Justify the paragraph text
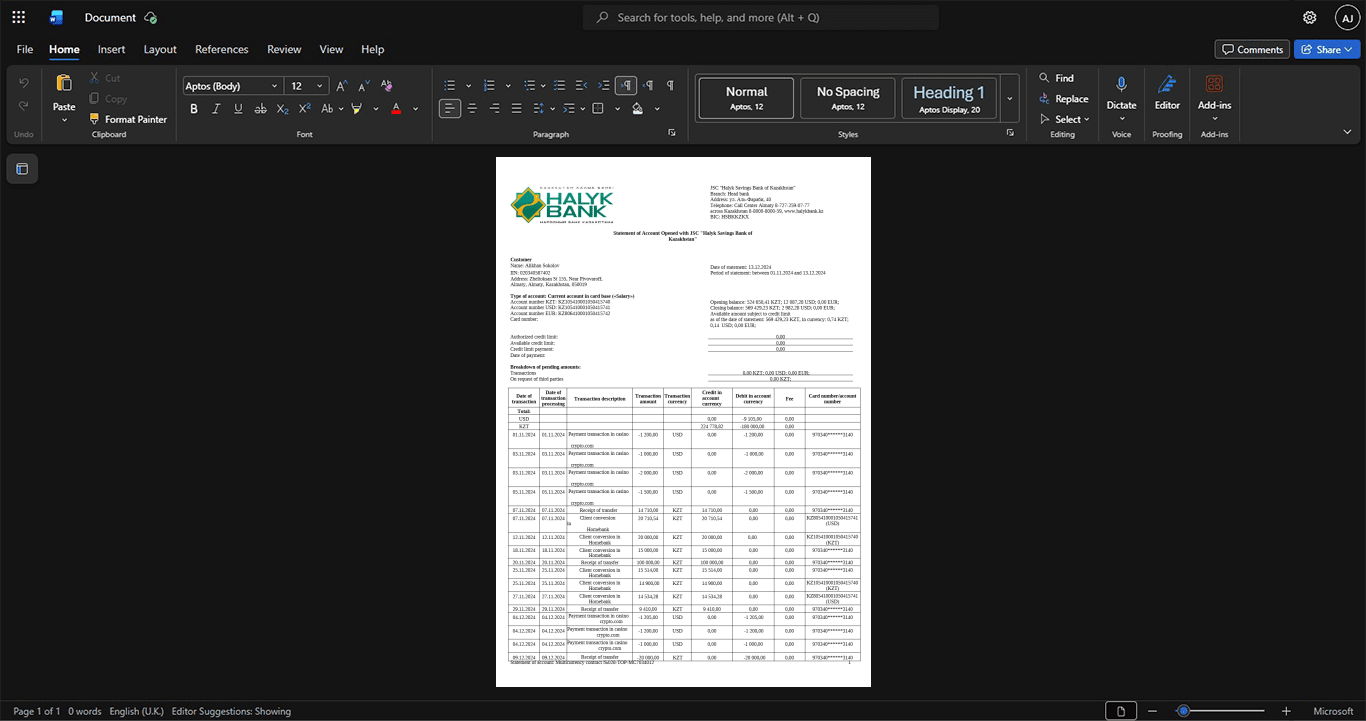Viewport: 1366px width, 721px height. (516, 108)
